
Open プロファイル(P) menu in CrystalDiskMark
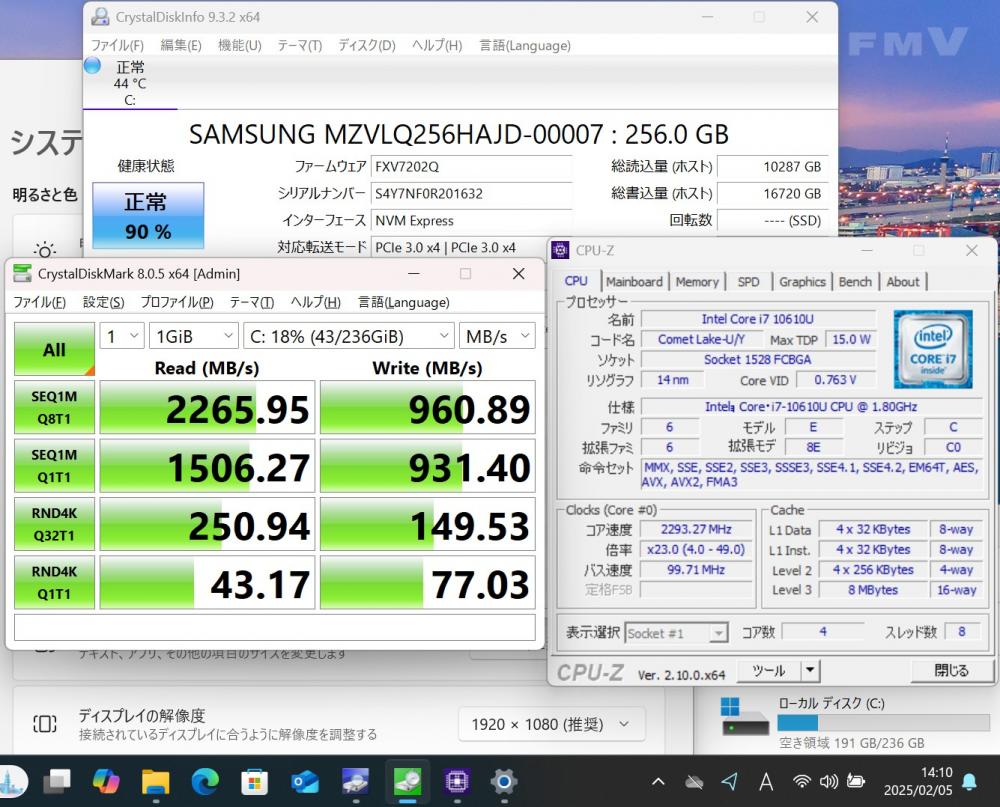point(176,302)
